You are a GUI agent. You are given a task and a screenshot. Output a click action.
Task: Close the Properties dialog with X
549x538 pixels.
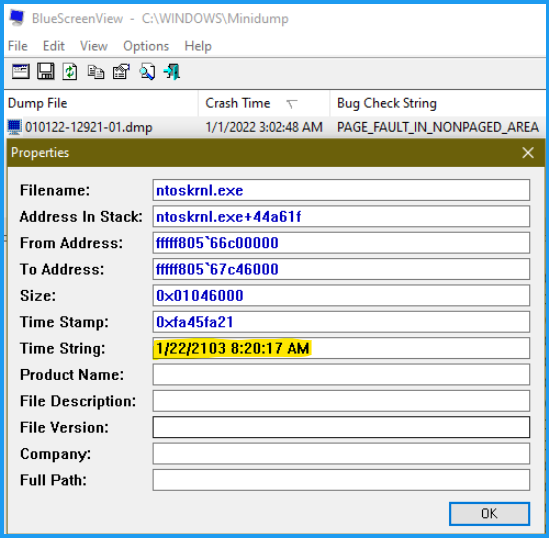click(528, 153)
